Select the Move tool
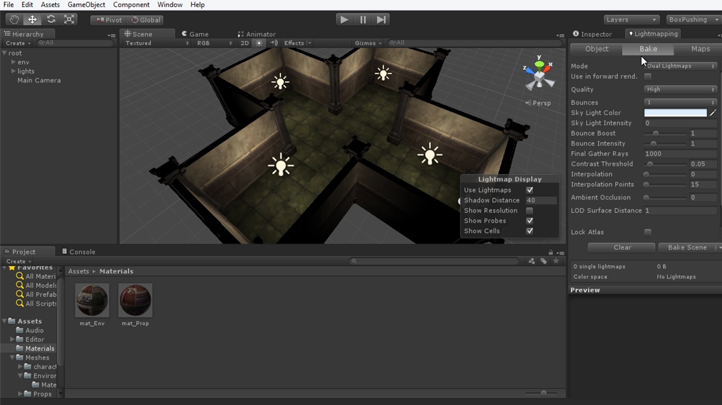Screen dimensions: 722x405 (32, 19)
